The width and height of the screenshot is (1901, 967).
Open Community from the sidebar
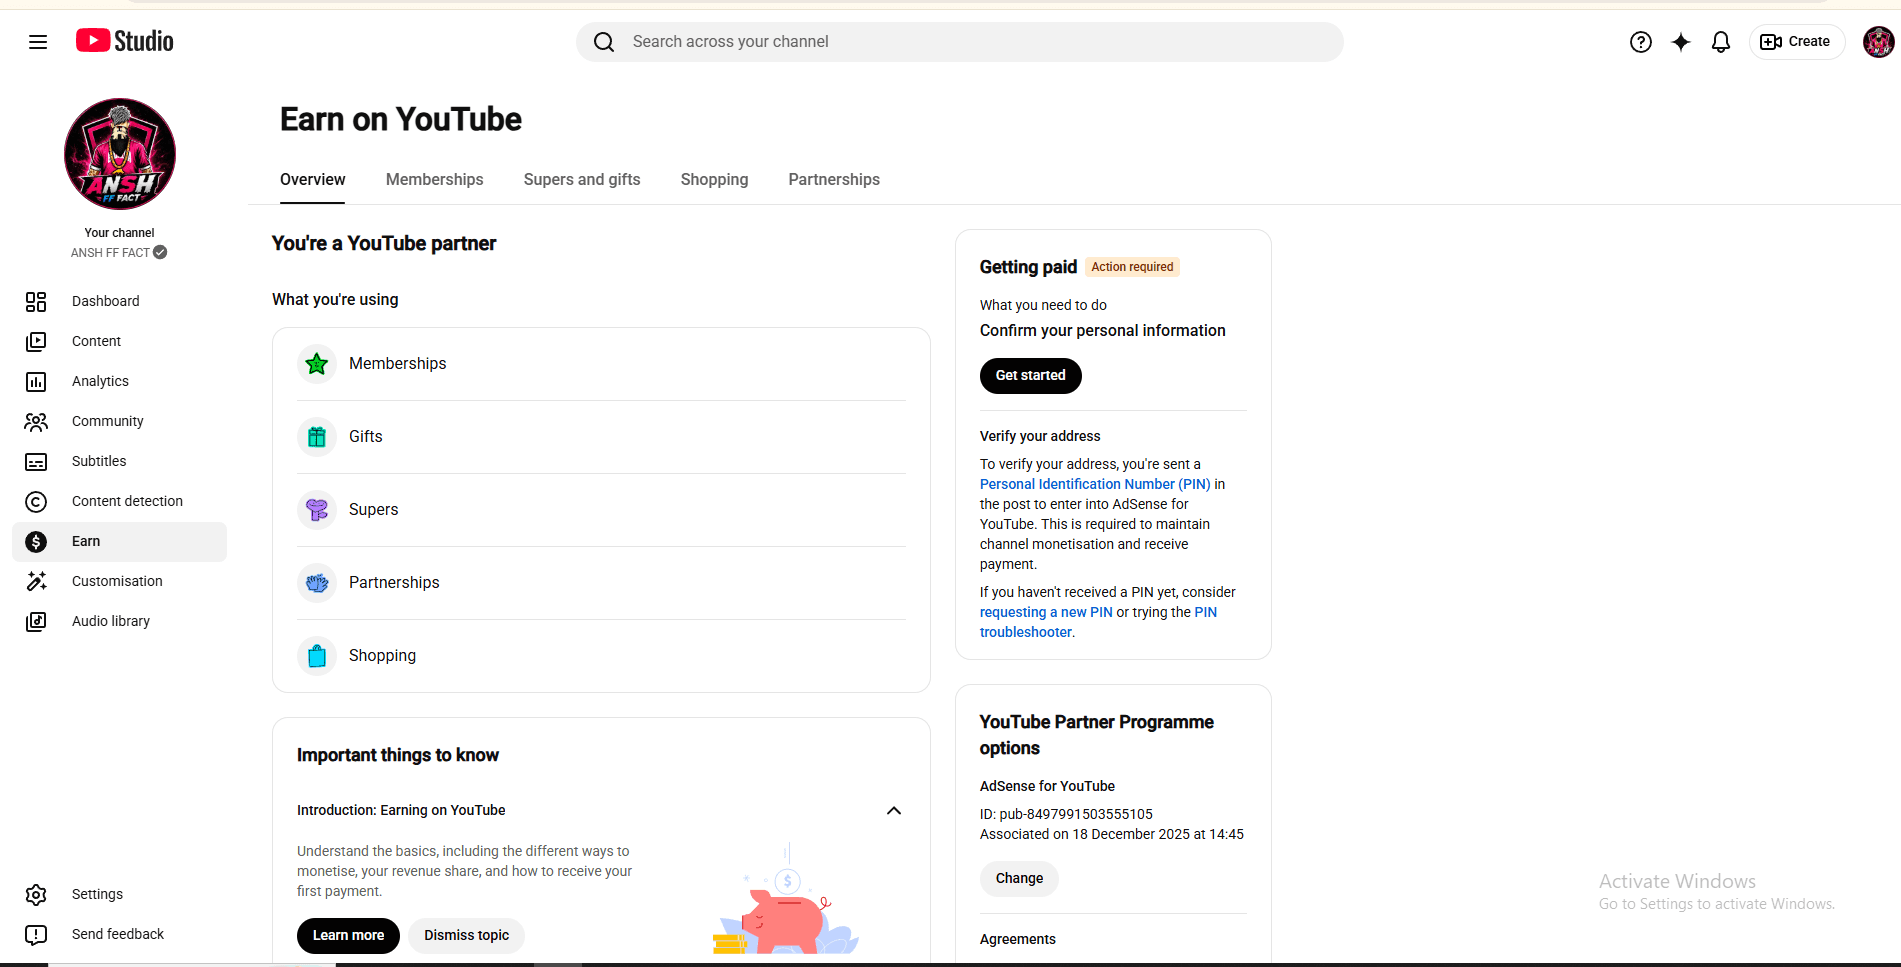coord(119,421)
